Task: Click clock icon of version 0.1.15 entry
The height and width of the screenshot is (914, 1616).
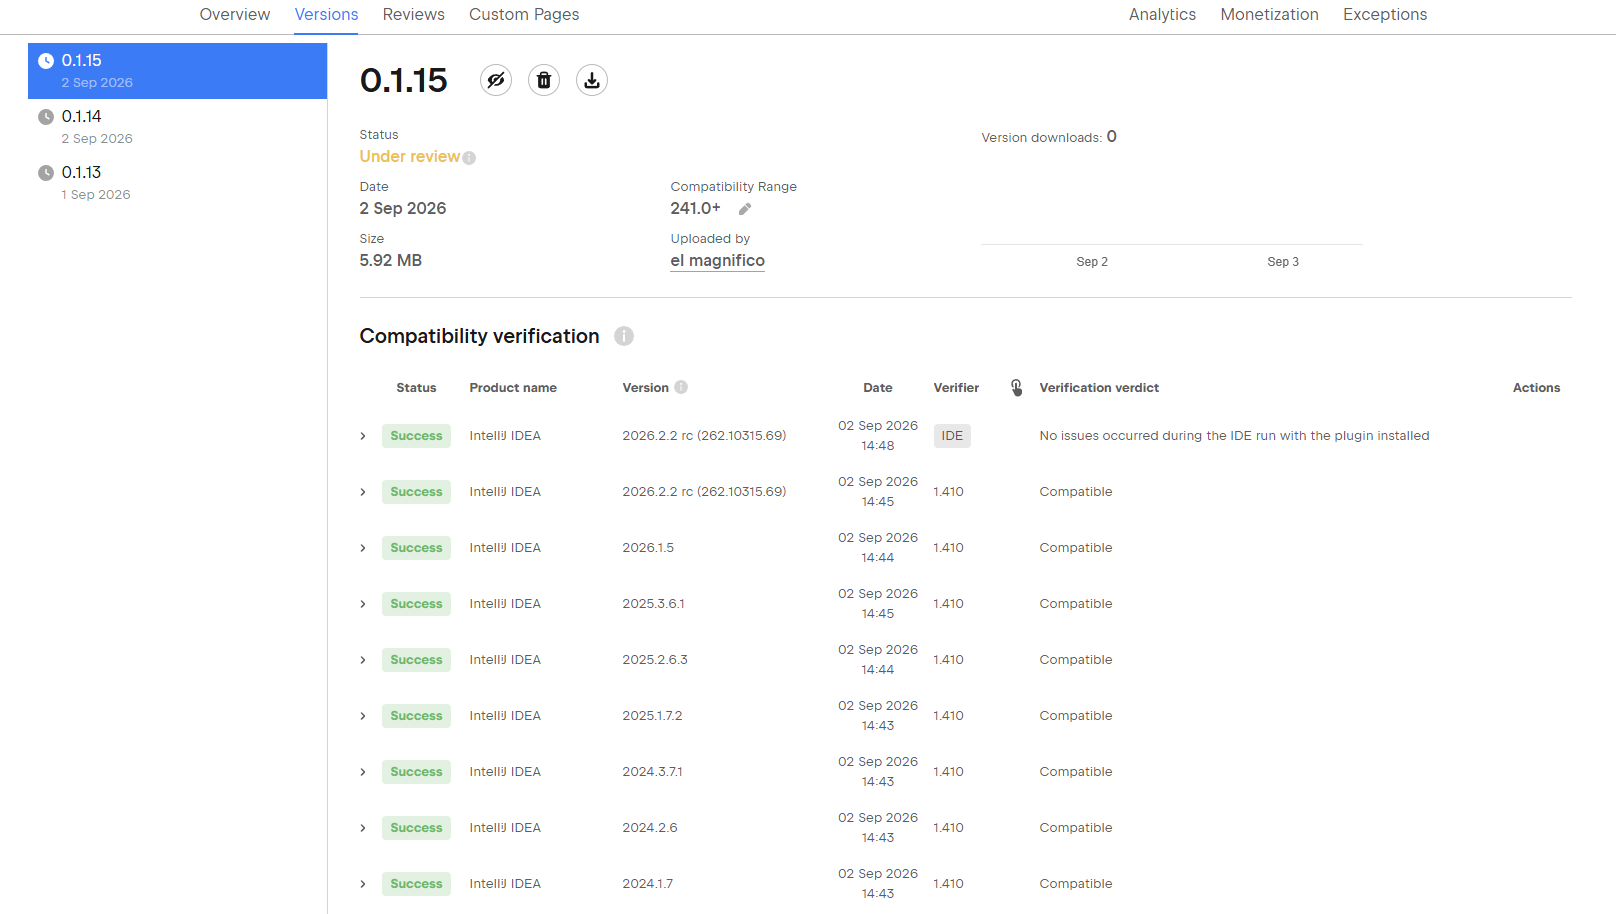Action: [46, 61]
